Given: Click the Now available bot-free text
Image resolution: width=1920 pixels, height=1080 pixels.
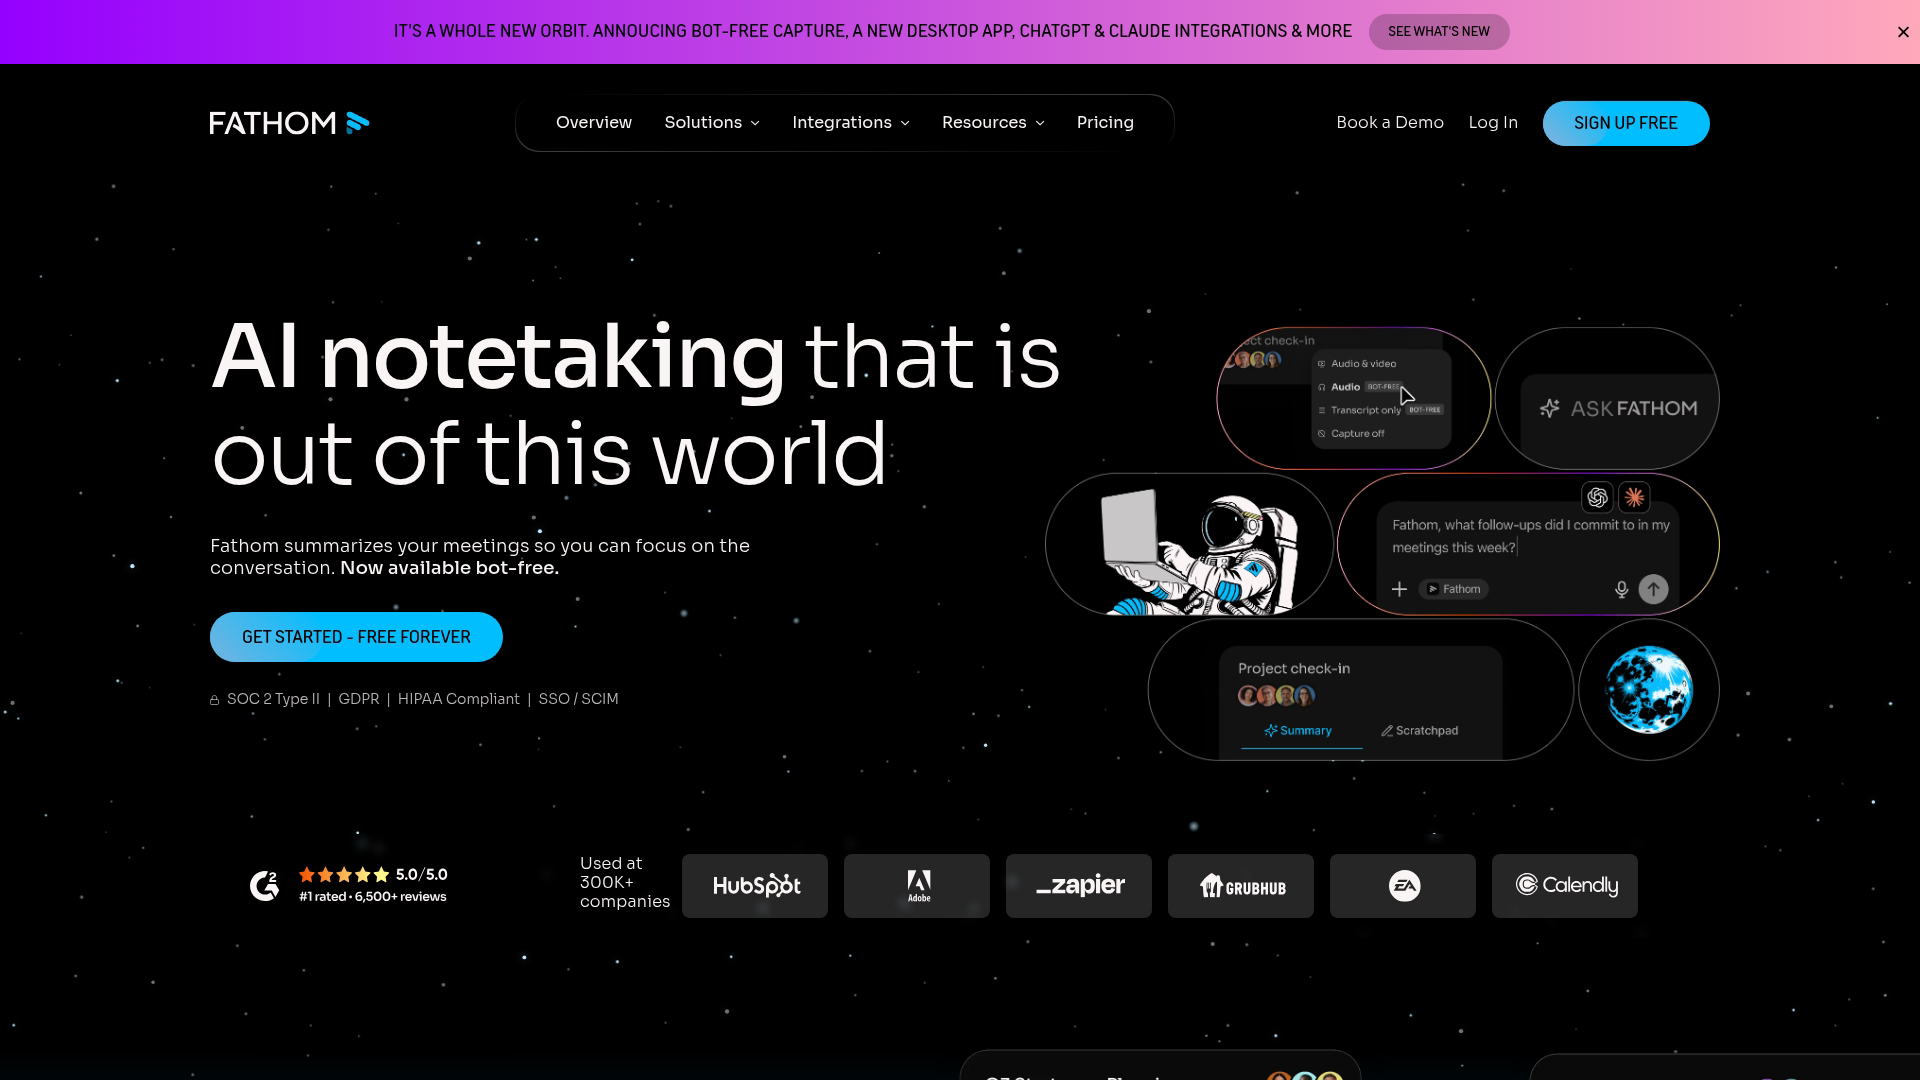Looking at the screenshot, I should pos(449,568).
